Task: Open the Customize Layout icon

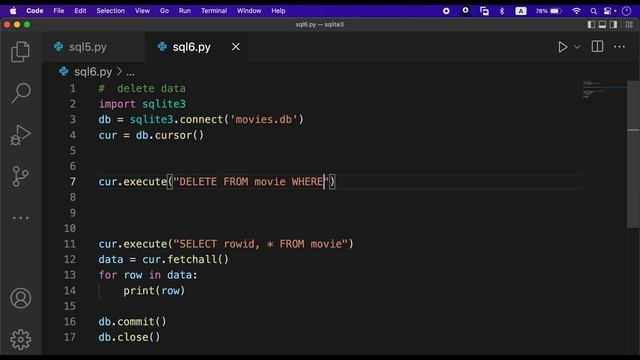Action: point(629,24)
